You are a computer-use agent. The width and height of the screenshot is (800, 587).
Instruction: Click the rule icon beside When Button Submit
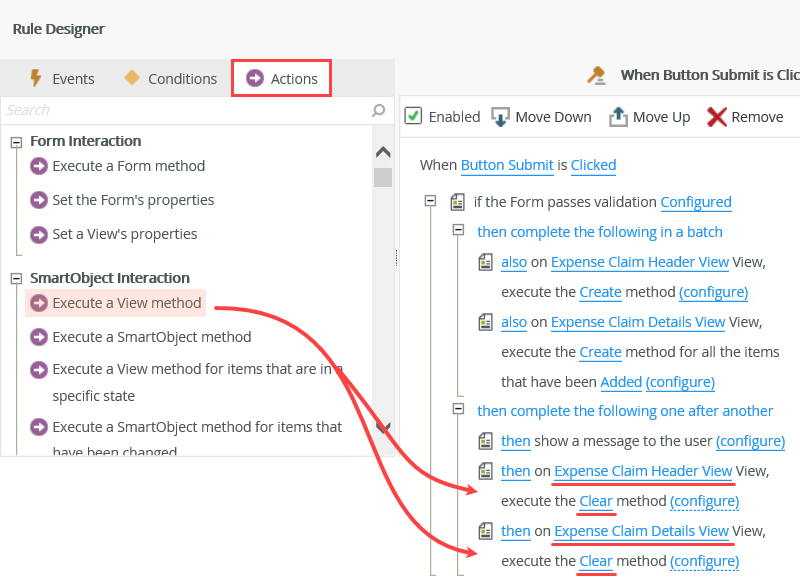click(597, 74)
